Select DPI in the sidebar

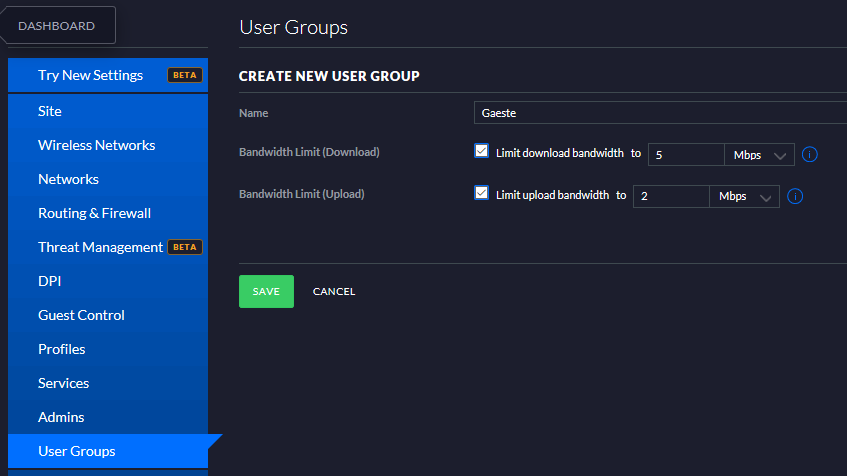coord(108,281)
